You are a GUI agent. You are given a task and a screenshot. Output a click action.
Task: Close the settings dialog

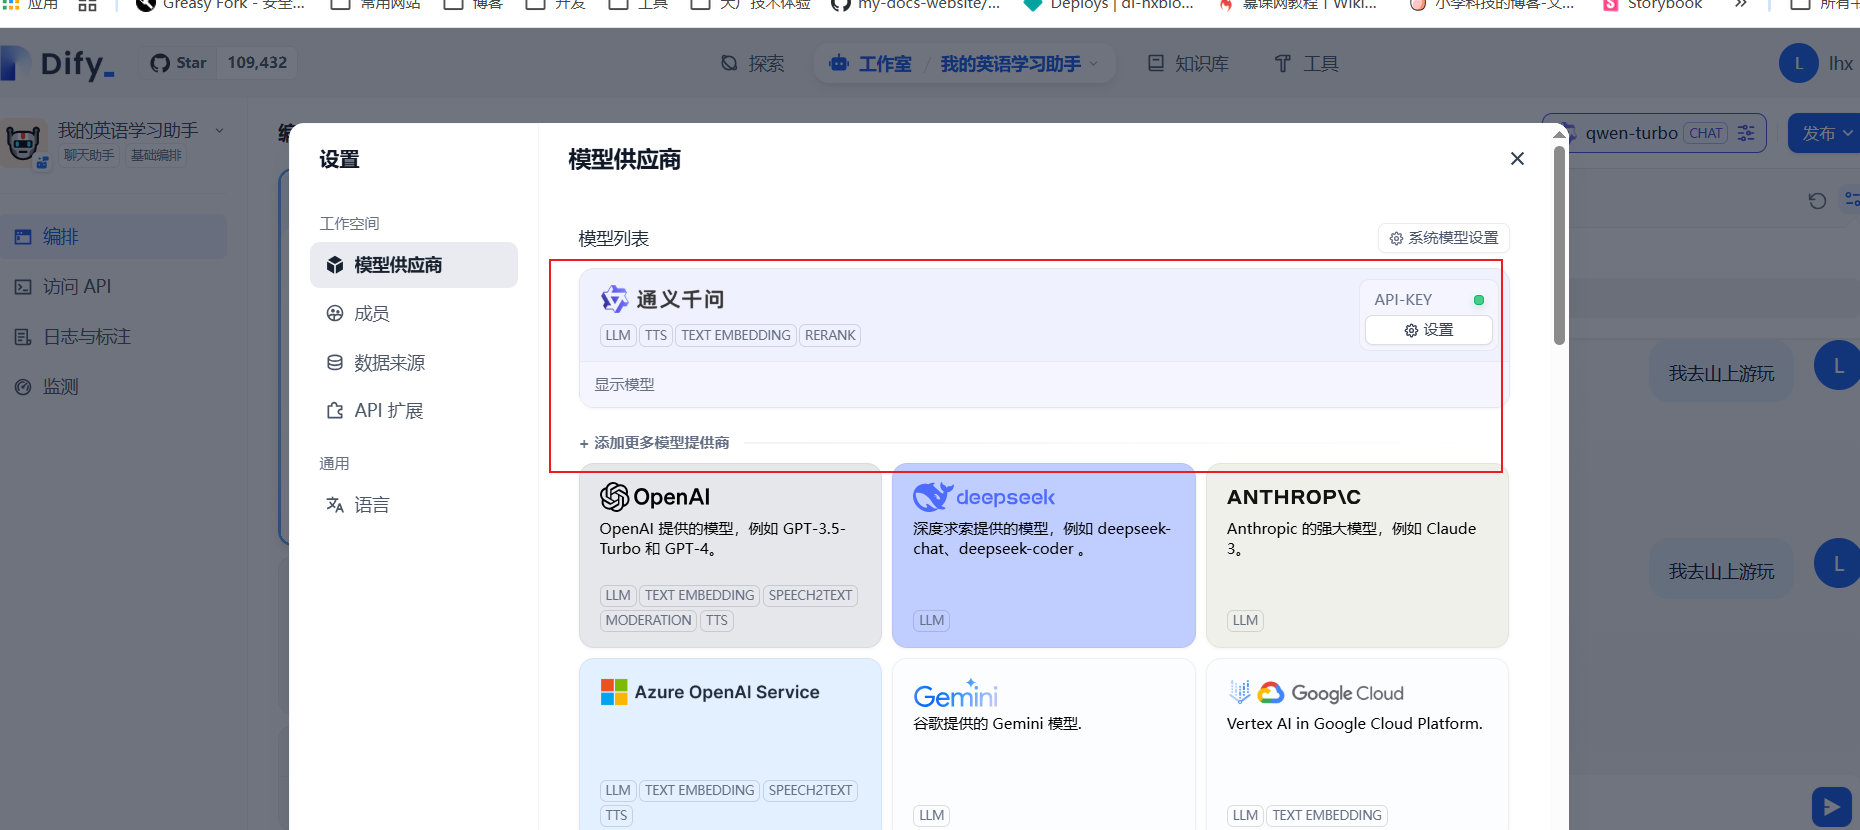[1517, 159]
